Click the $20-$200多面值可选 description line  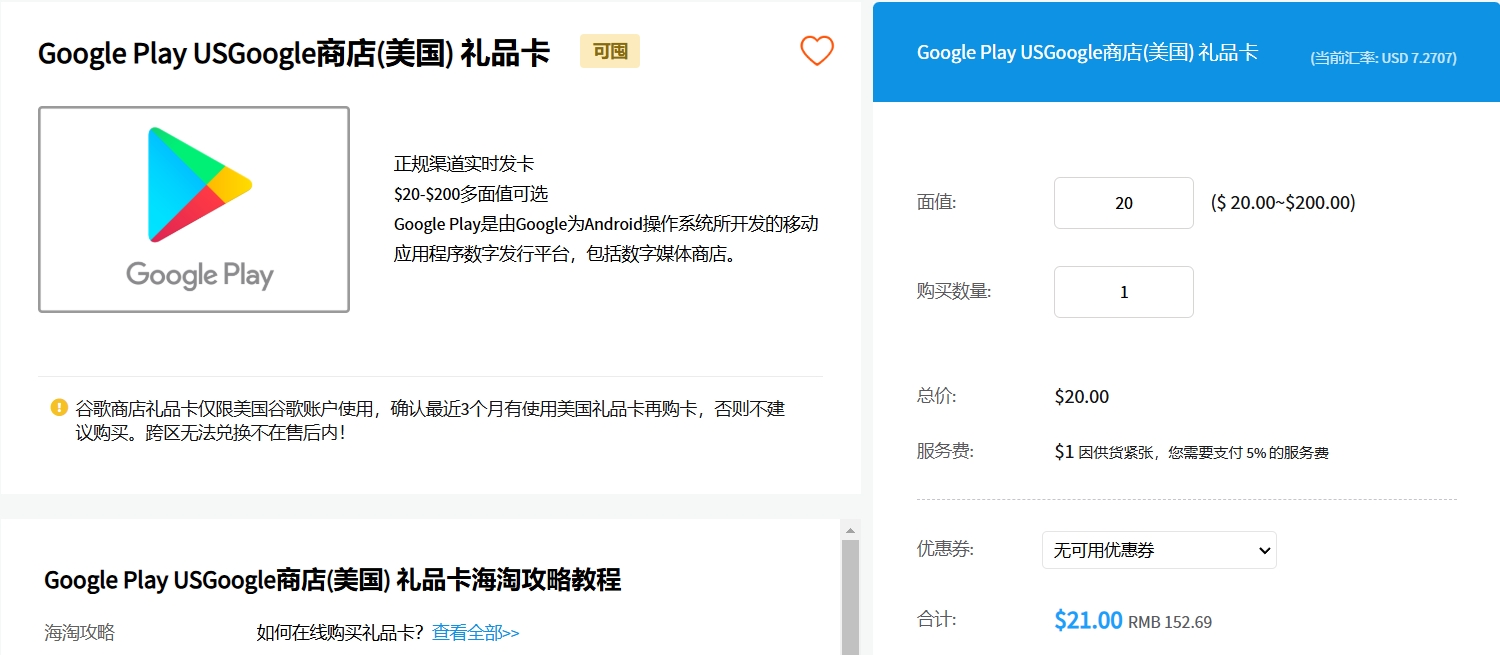coord(471,194)
